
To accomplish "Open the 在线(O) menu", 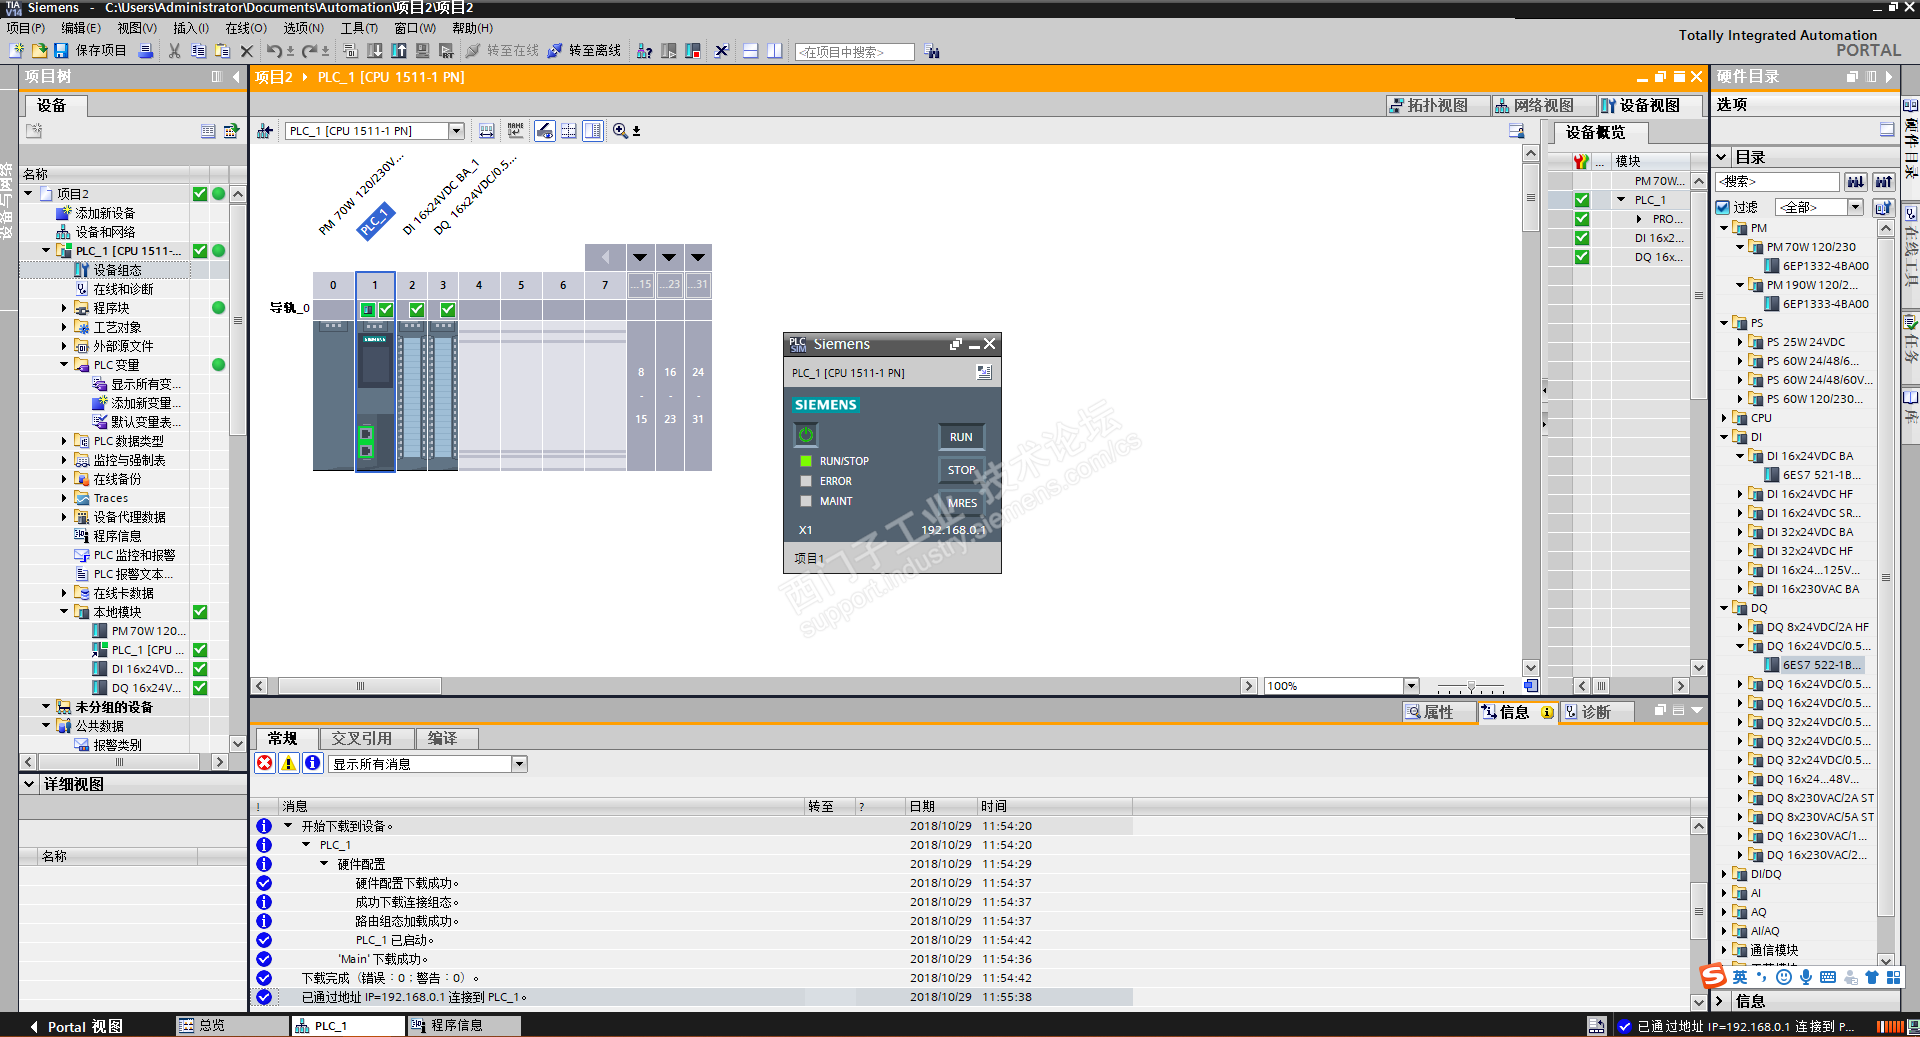I will point(246,28).
